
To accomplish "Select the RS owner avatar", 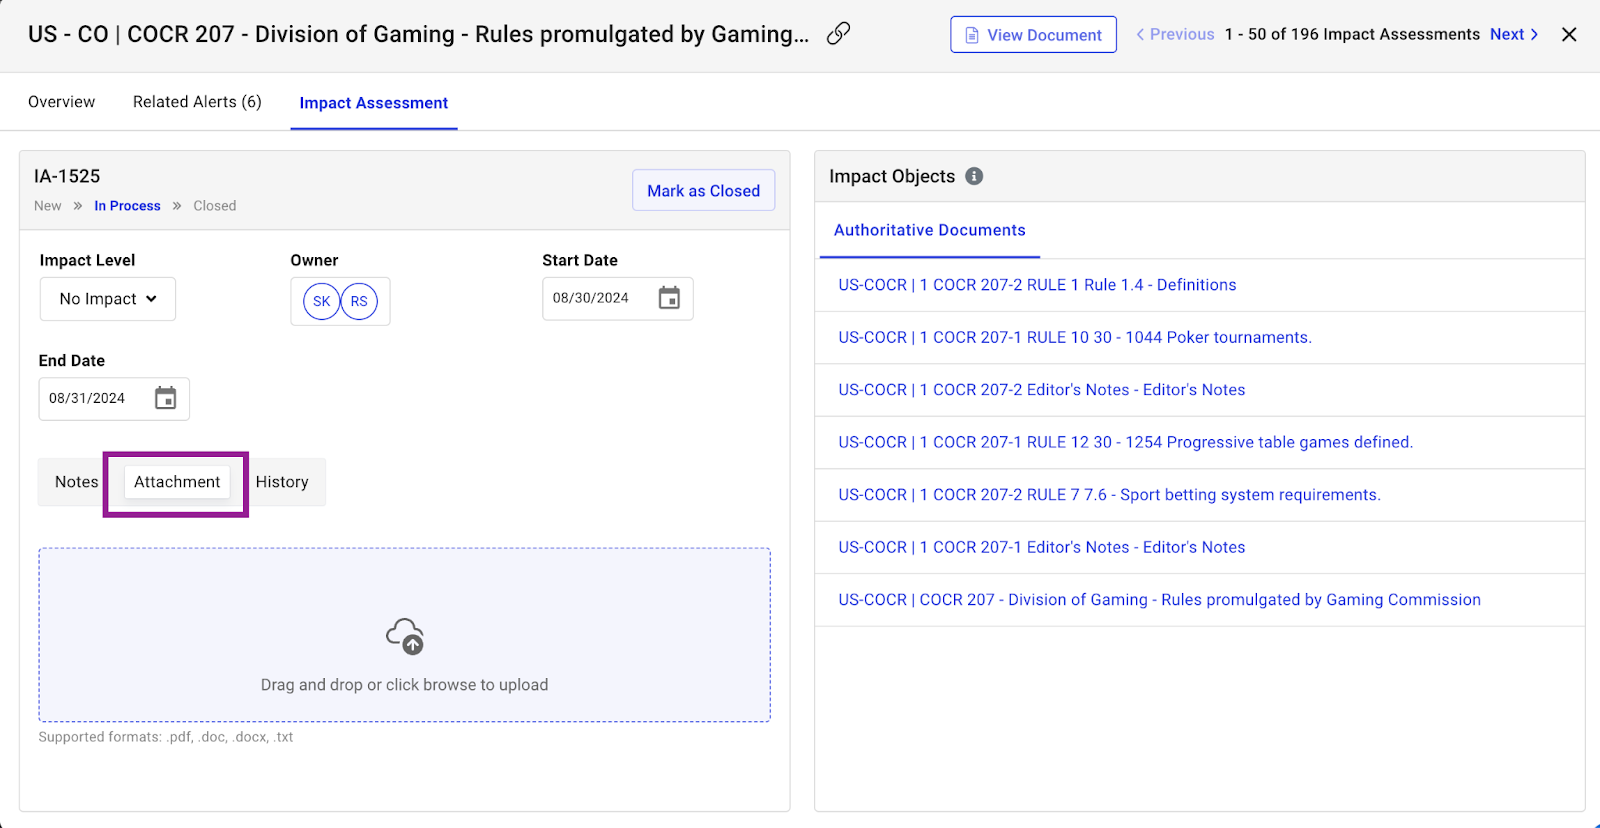I will [359, 301].
